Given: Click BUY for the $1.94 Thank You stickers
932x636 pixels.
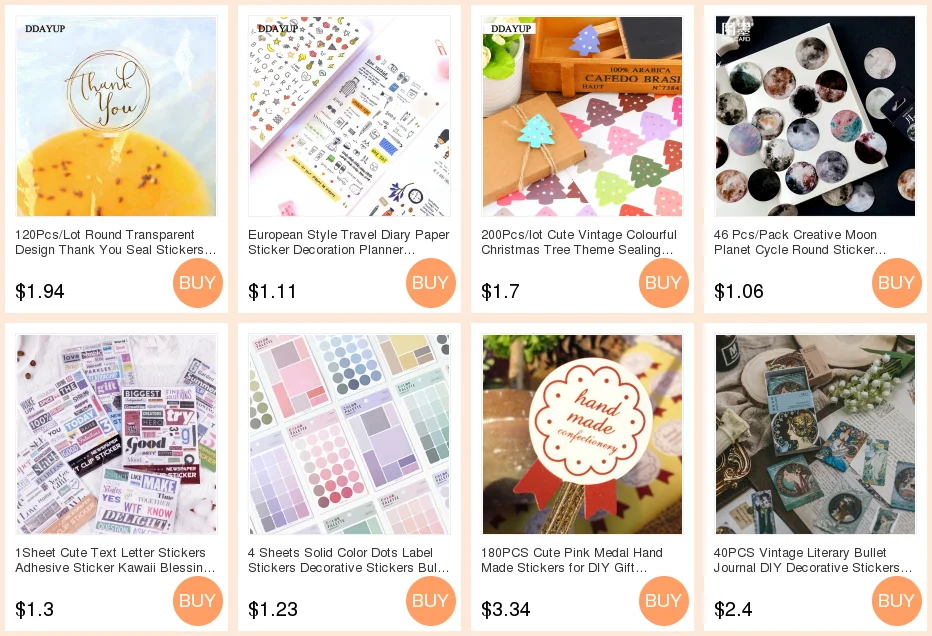Looking at the screenshot, I should point(198,283).
